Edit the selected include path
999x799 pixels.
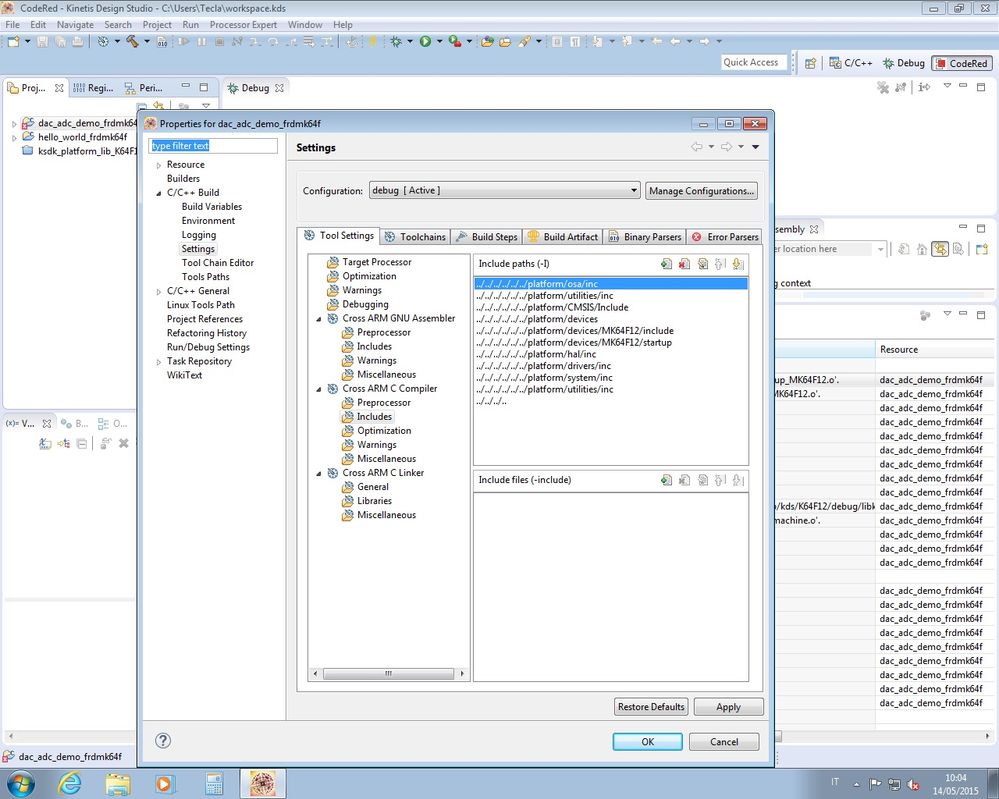[x=703, y=264]
